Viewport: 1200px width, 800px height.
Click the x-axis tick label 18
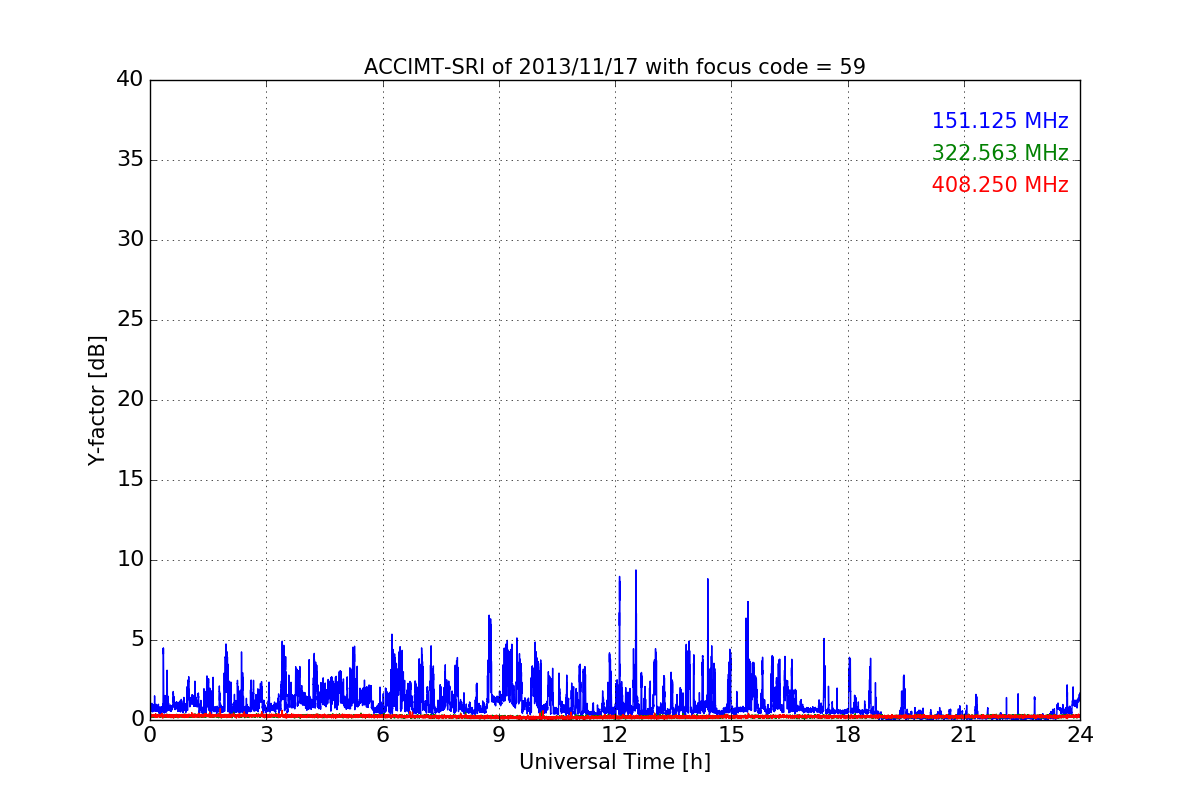847,735
